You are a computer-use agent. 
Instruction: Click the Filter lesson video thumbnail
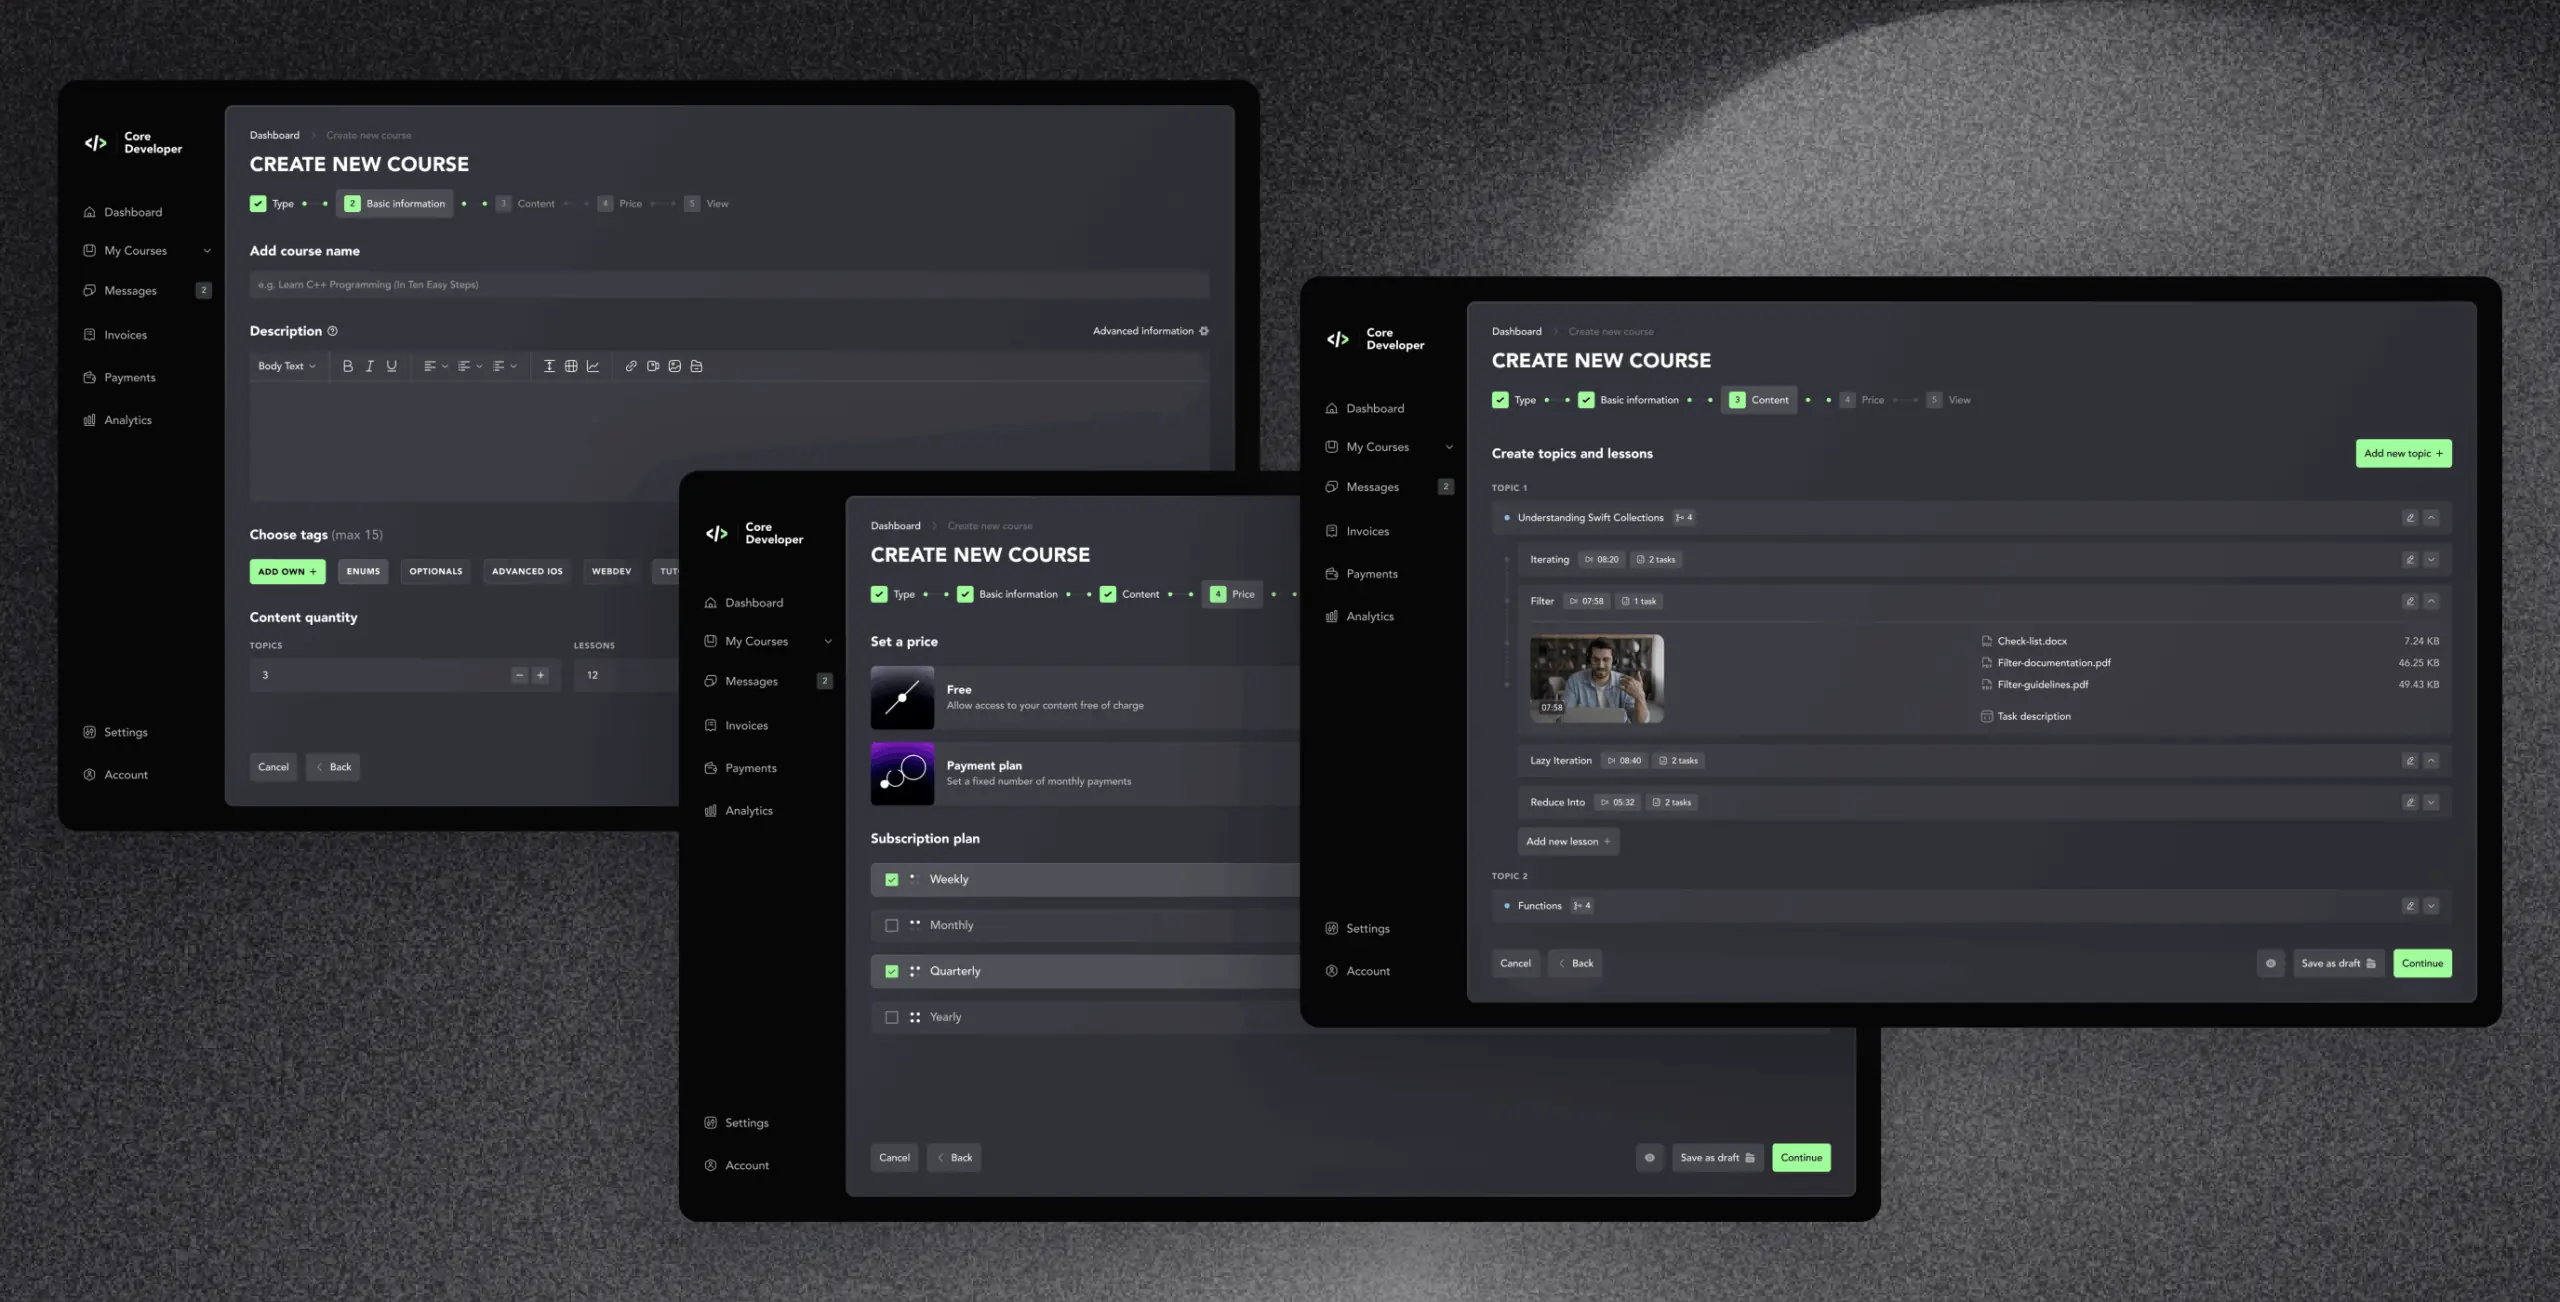[1596, 678]
